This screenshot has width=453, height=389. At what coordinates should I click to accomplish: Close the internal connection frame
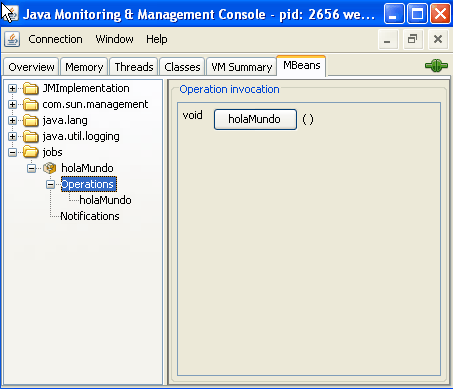(438, 39)
